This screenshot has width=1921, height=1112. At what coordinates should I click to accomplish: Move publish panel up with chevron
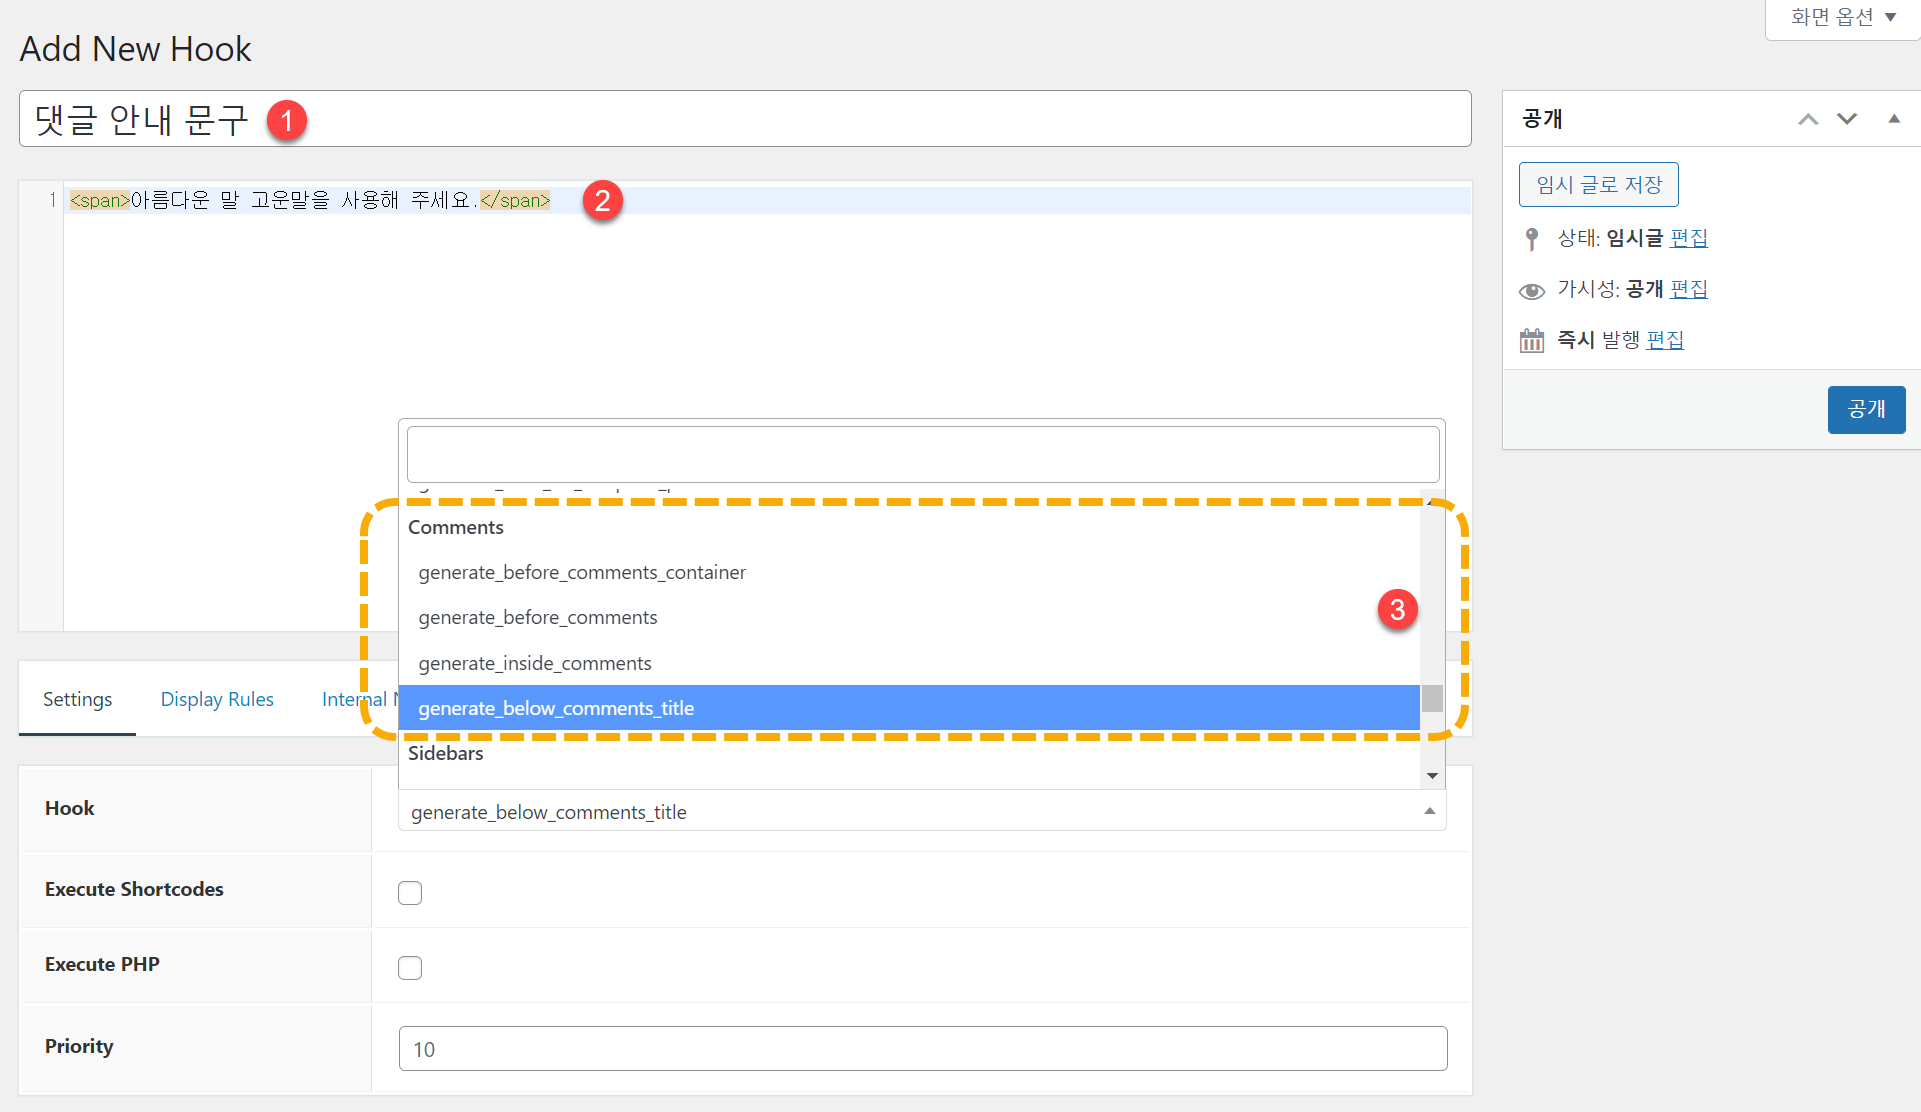[x=1807, y=119]
